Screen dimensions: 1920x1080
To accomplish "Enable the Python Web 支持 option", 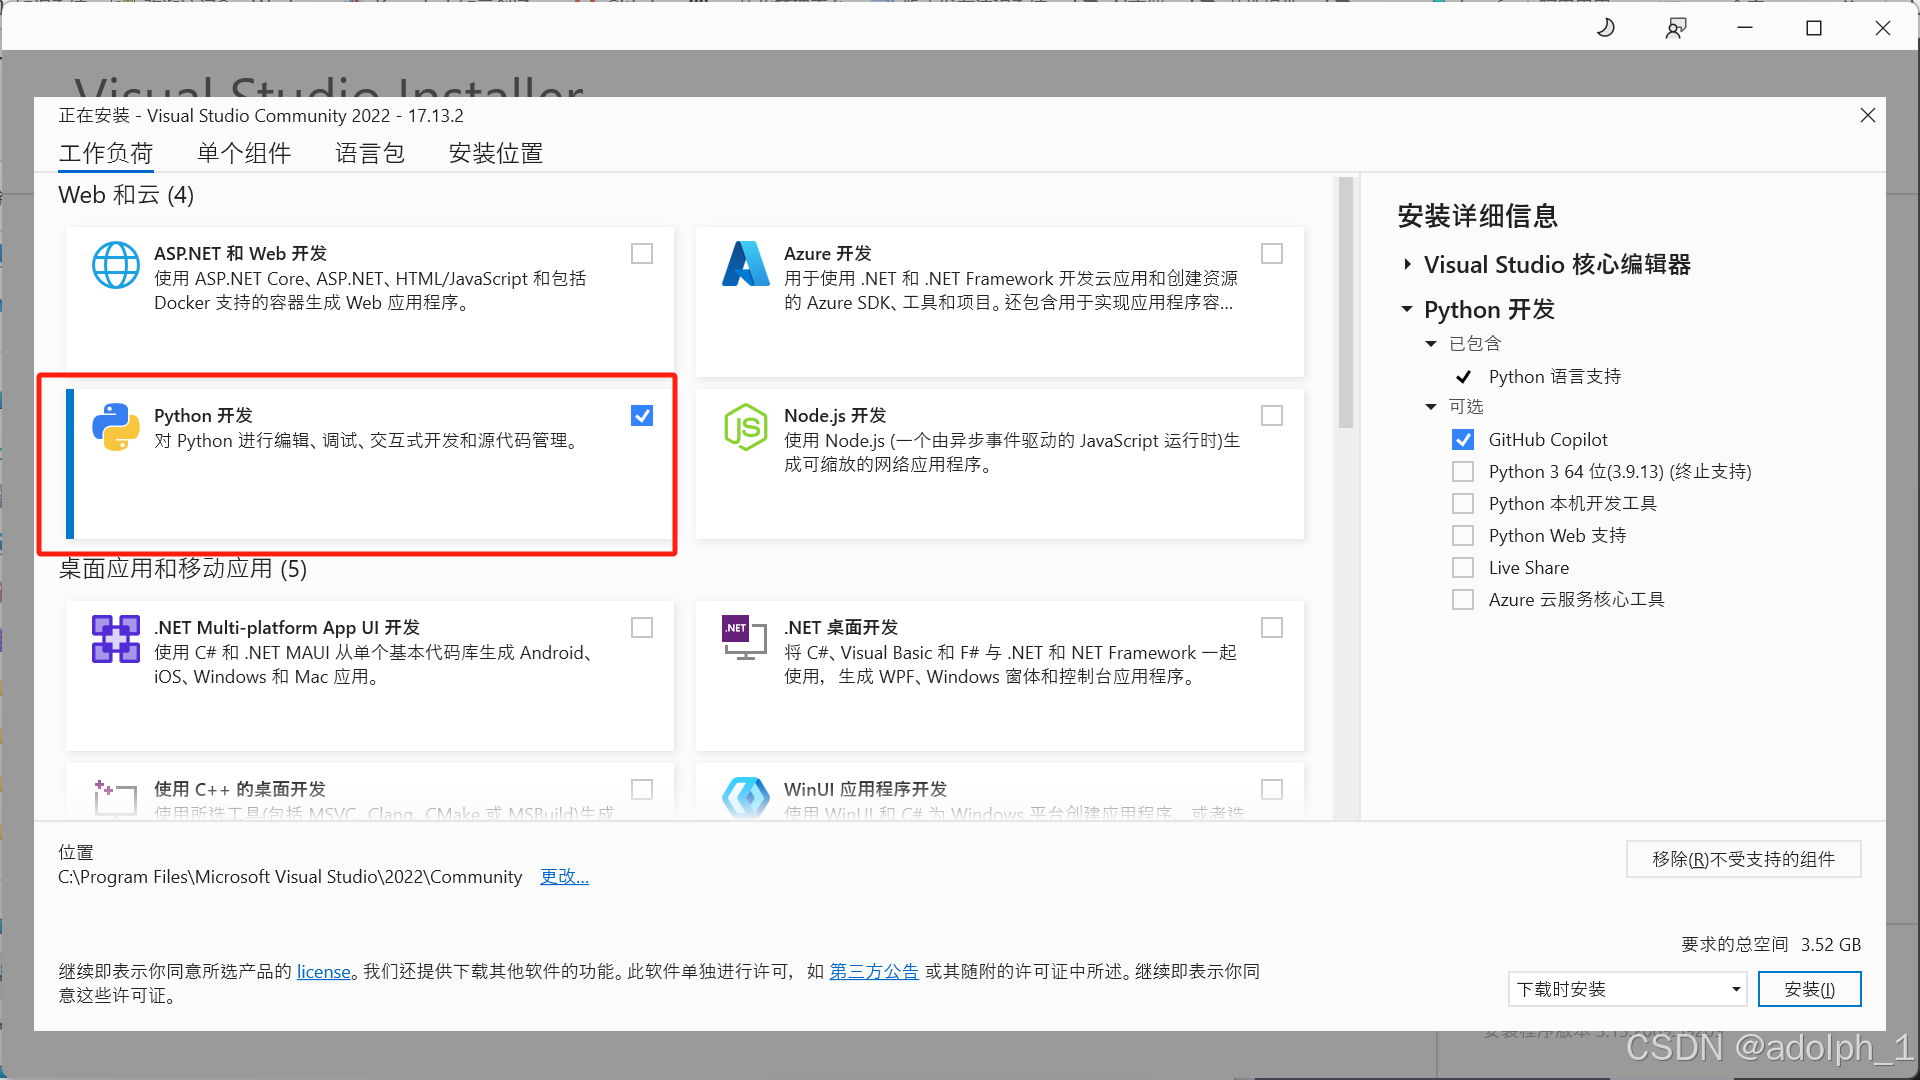I will pos(1463,536).
